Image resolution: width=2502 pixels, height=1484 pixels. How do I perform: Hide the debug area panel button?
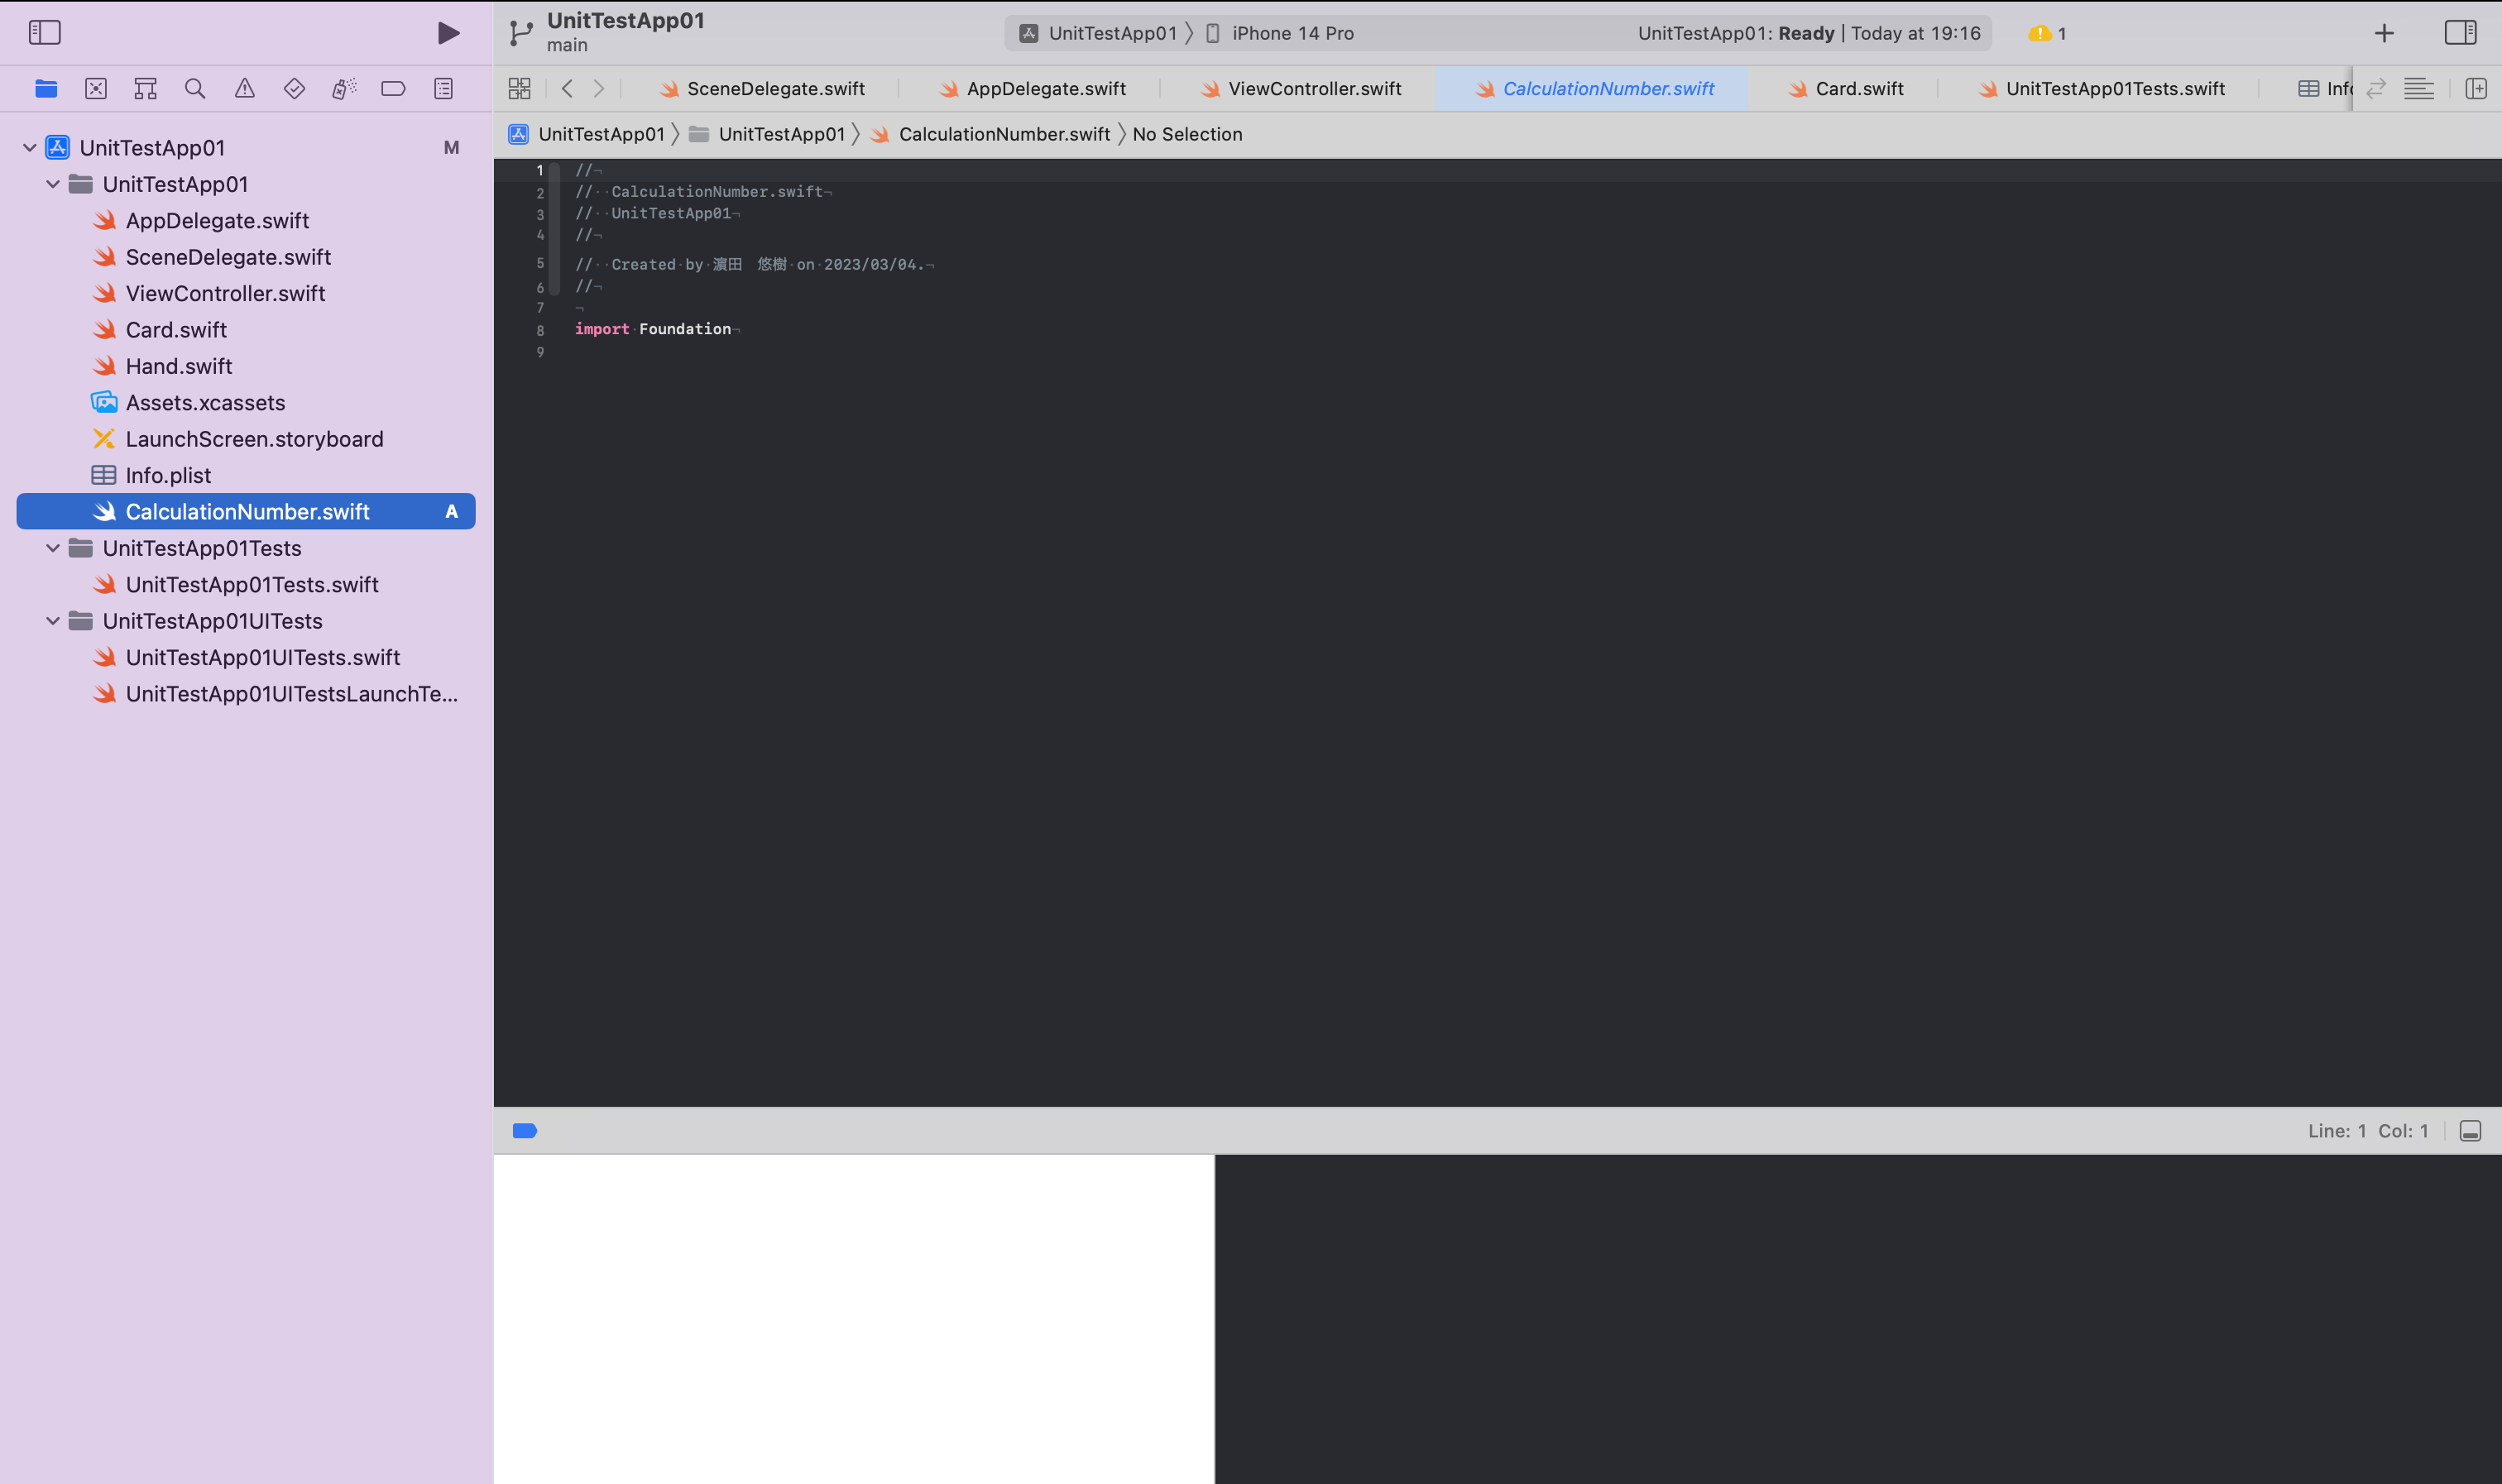tap(2470, 1131)
